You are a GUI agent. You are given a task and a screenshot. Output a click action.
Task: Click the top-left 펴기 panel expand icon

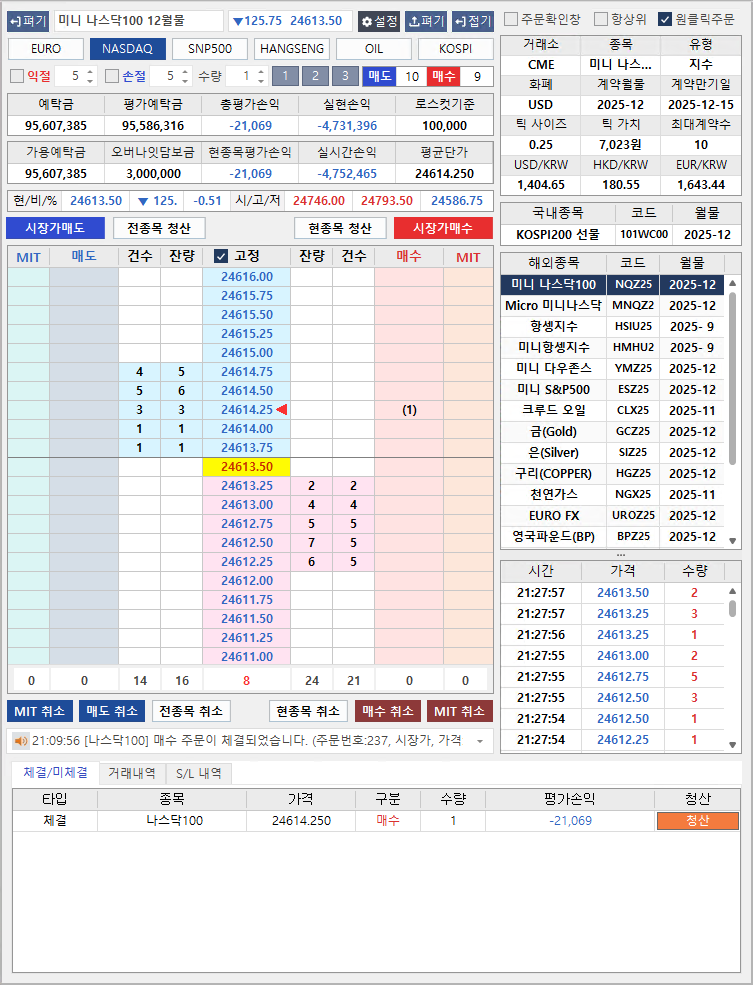coord(28,21)
